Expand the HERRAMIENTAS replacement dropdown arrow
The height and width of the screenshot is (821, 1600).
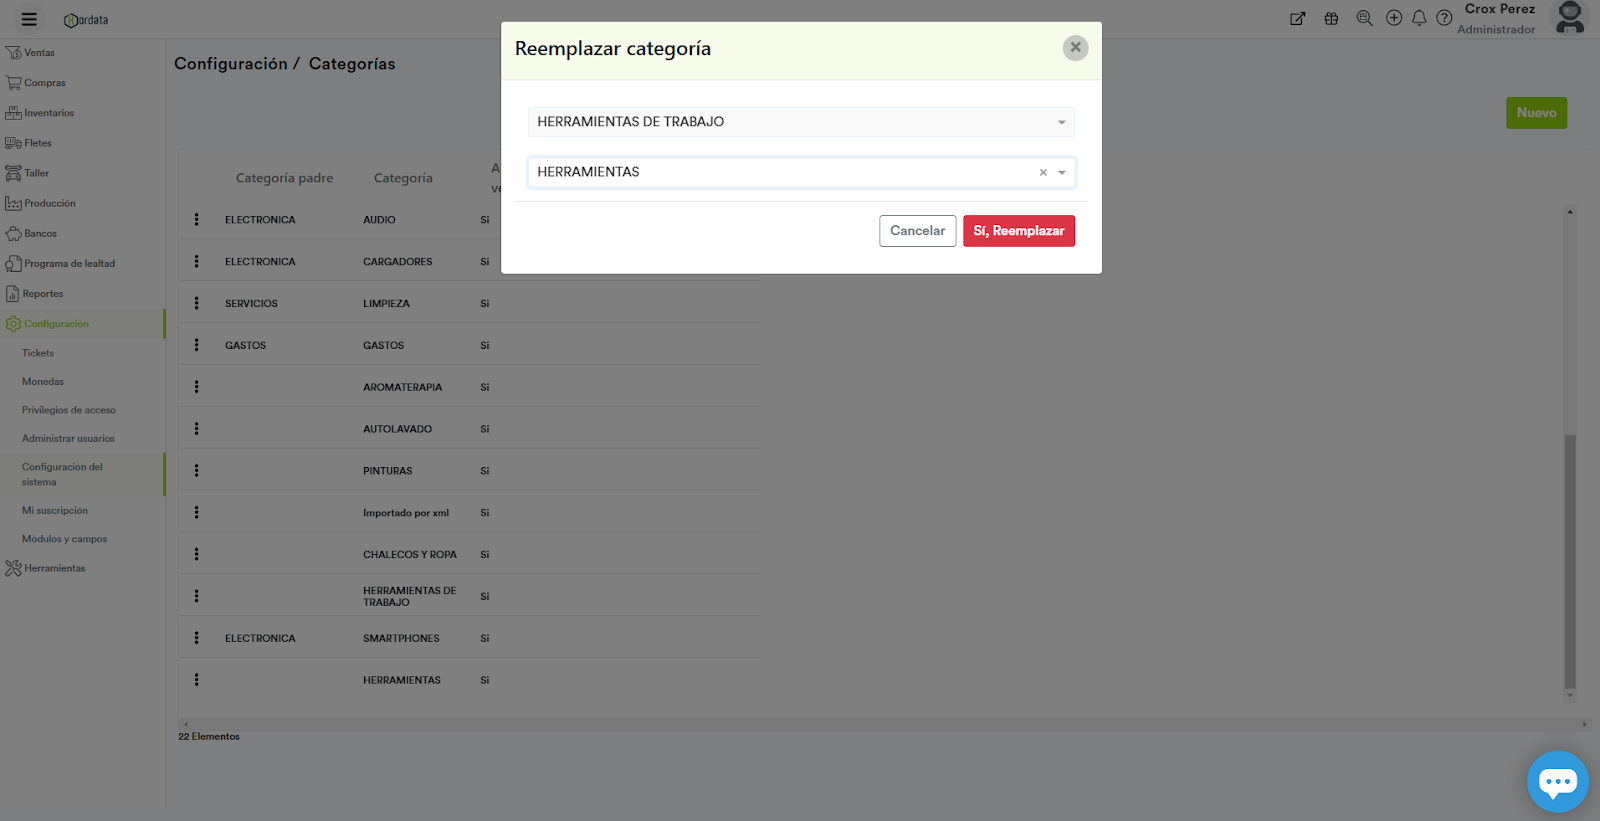pos(1062,173)
